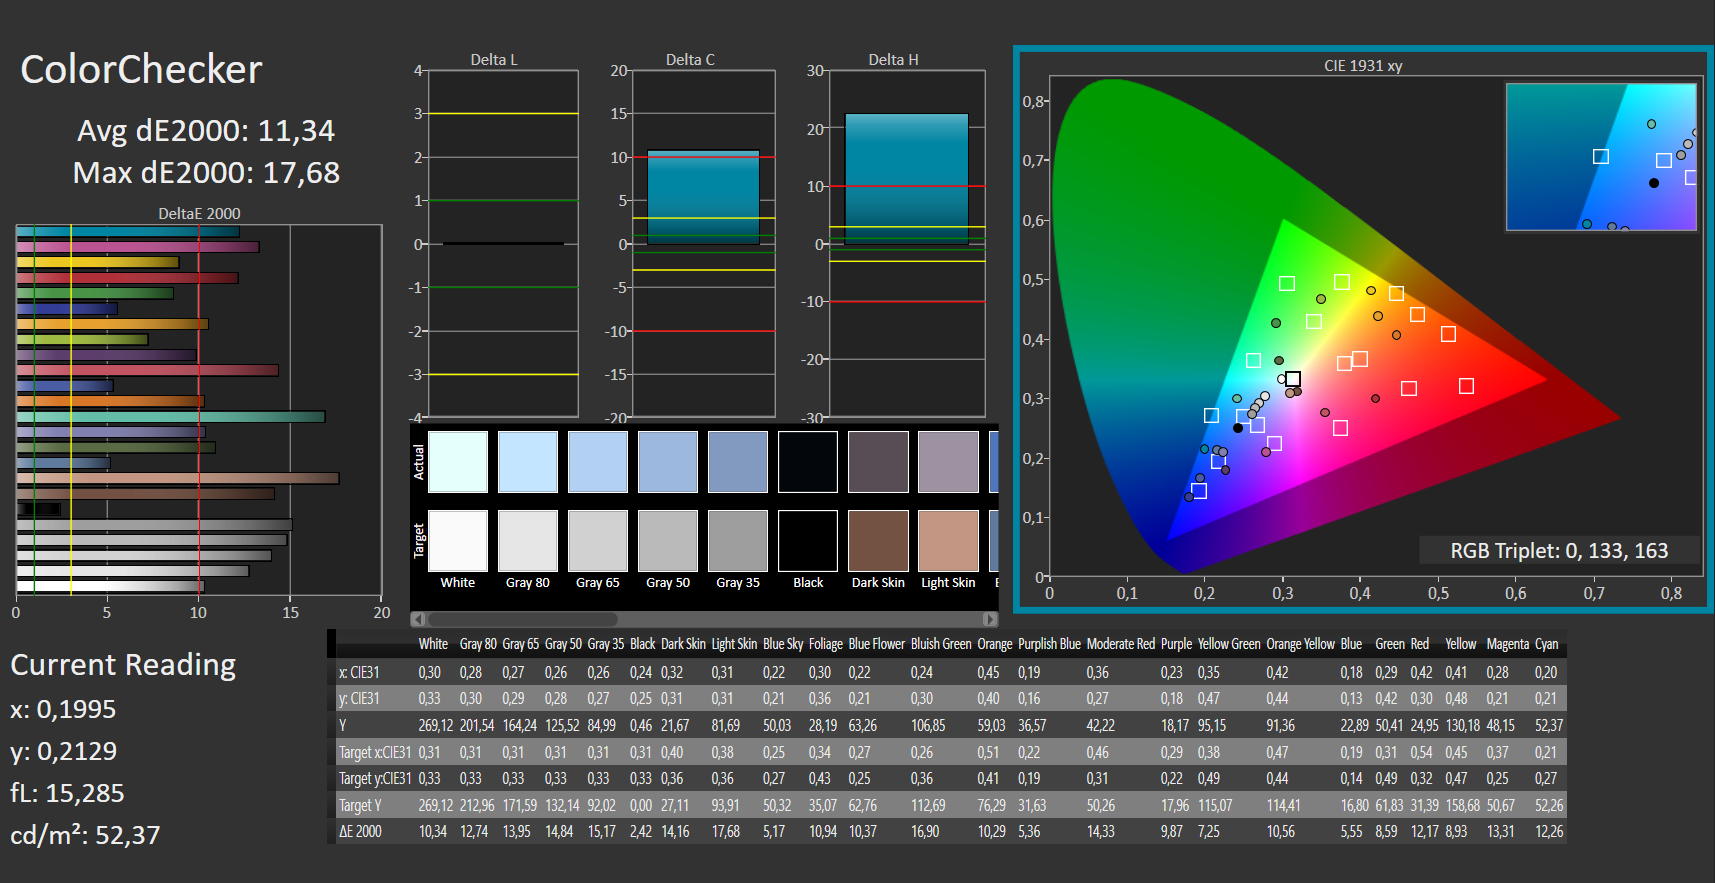Click the swatch strip's left scroll arrow
Screen dimensions: 1715x883
coord(418,619)
